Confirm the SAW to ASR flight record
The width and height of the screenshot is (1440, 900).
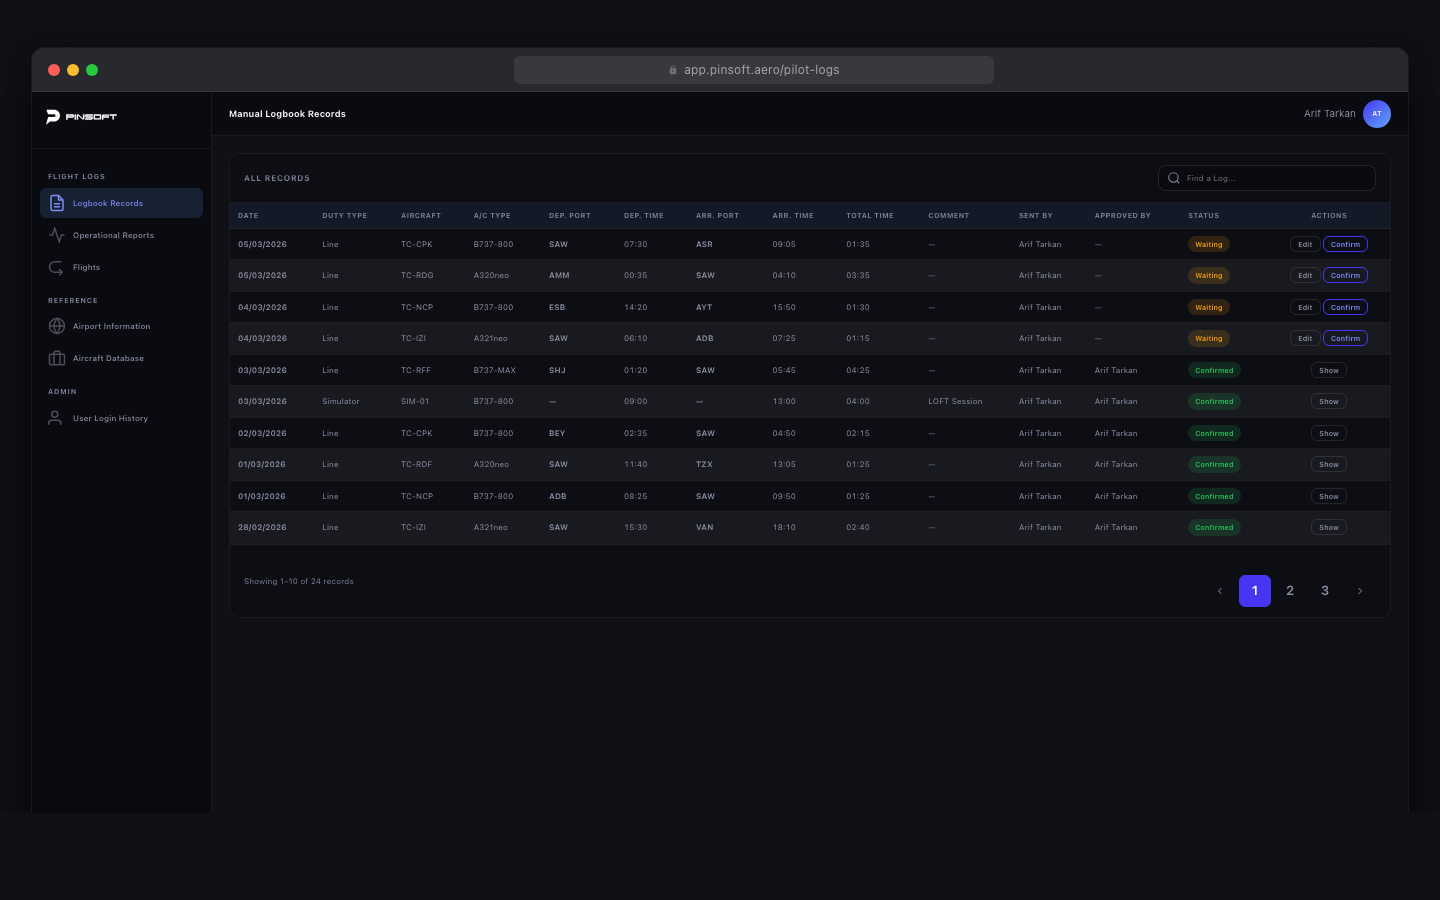(1345, 244)
